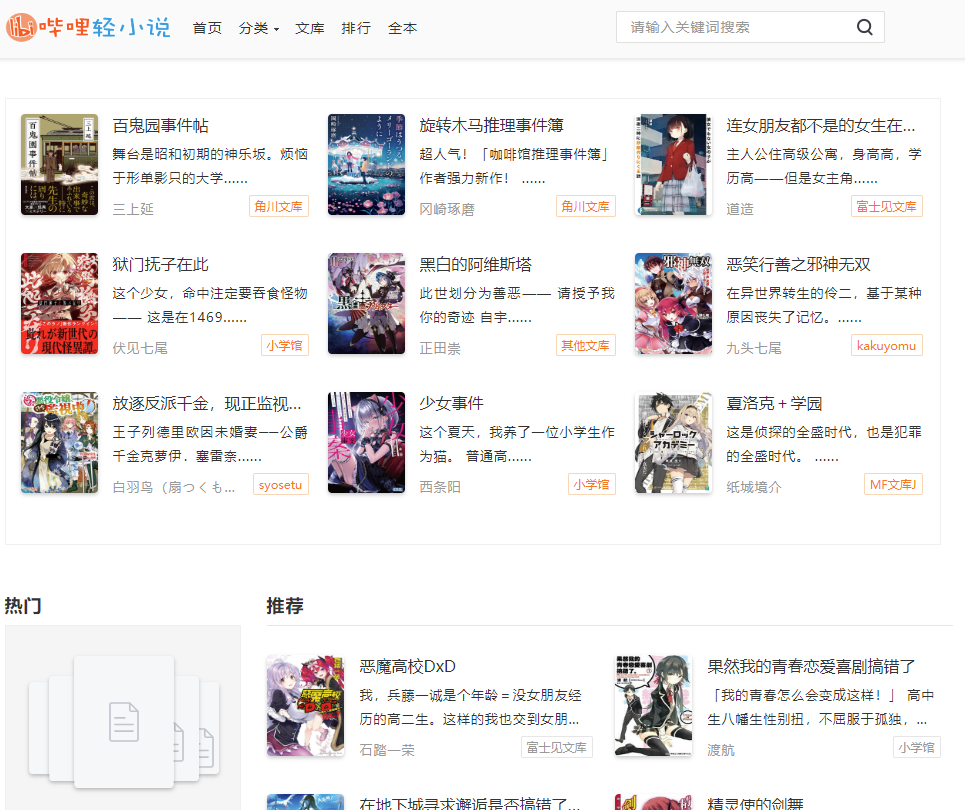
Task: Select the MF文库J tag
Action: [x=893, y=484]
